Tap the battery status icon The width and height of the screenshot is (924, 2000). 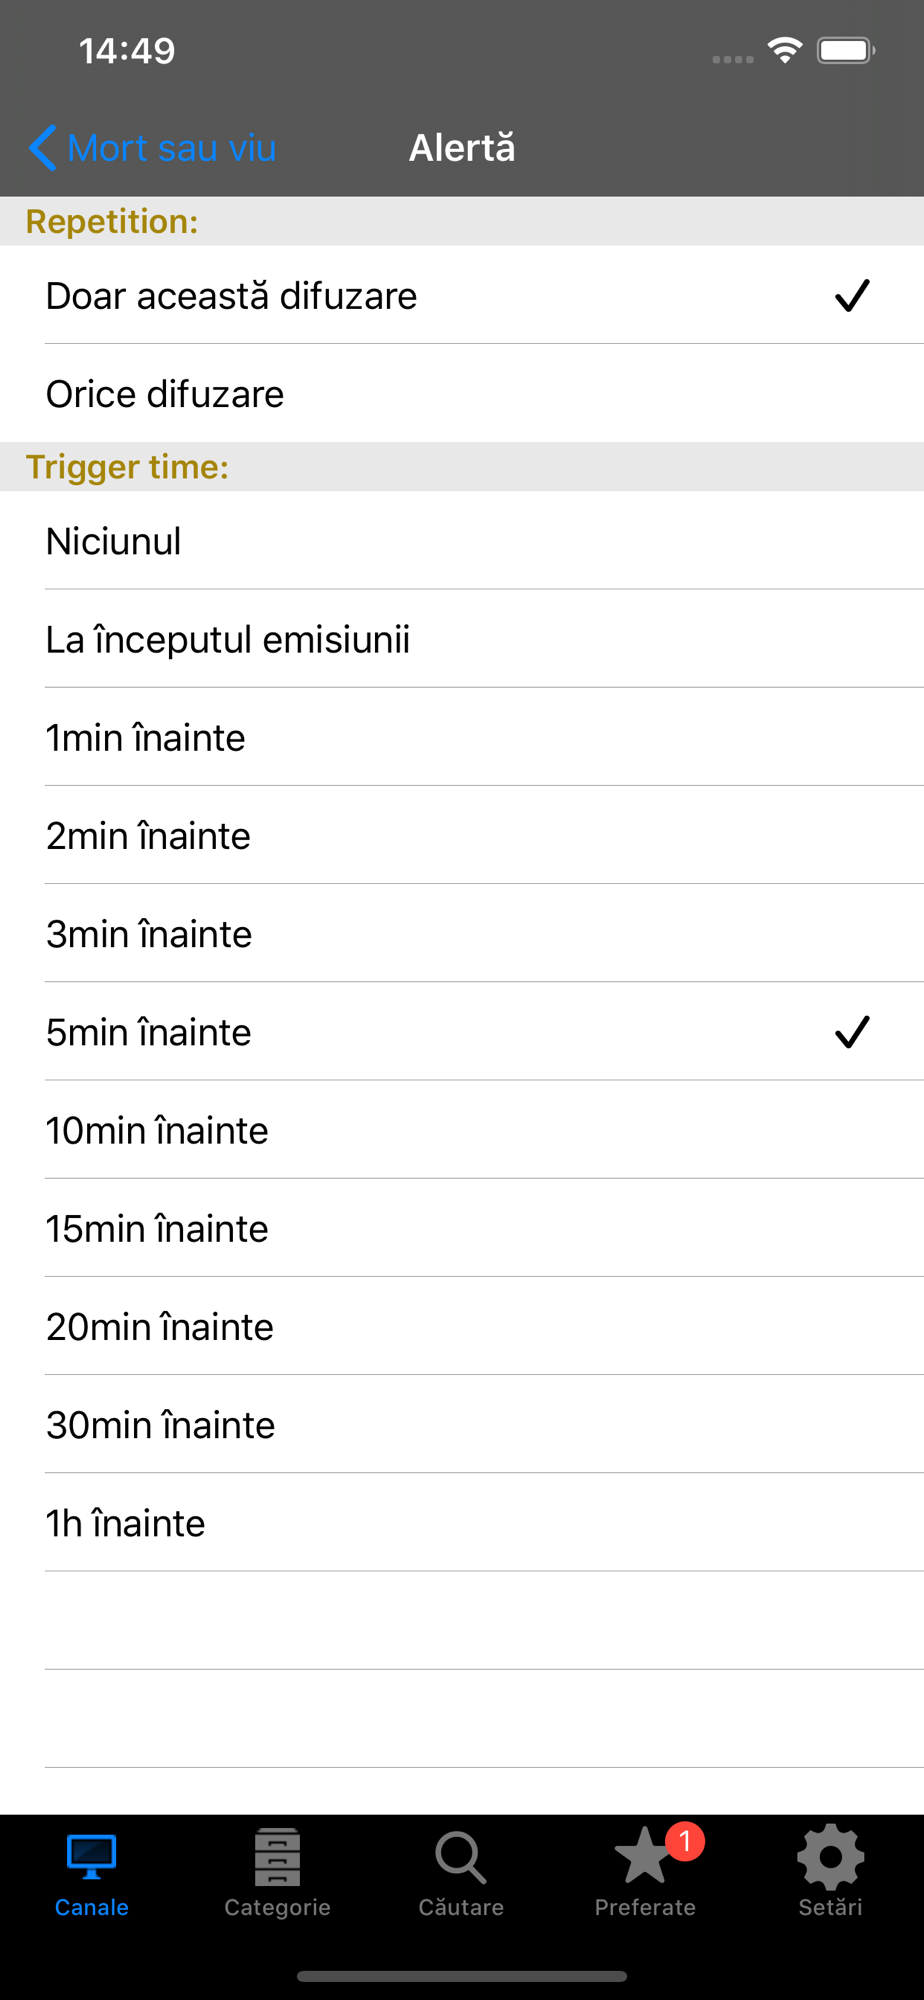point(846,50)
